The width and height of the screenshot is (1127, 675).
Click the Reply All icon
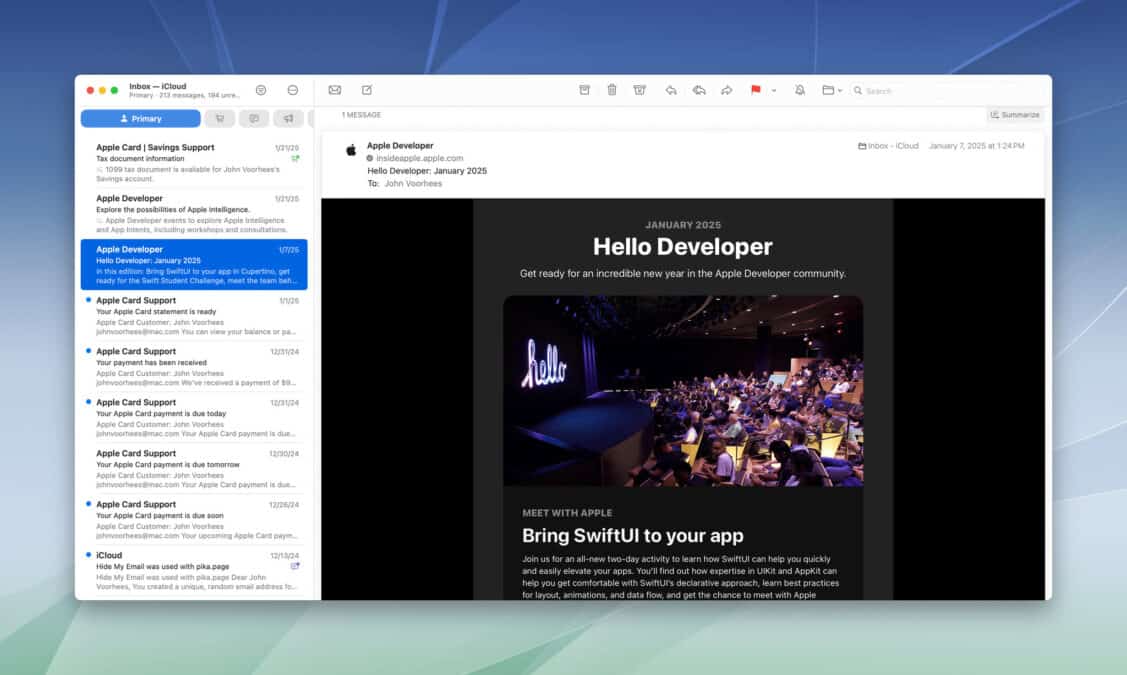(699, 90)
